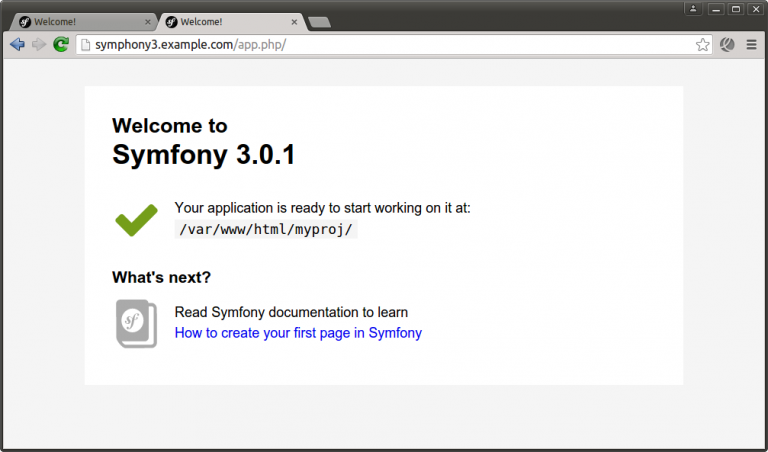Click the green checkmark icon

click(136, 219)
